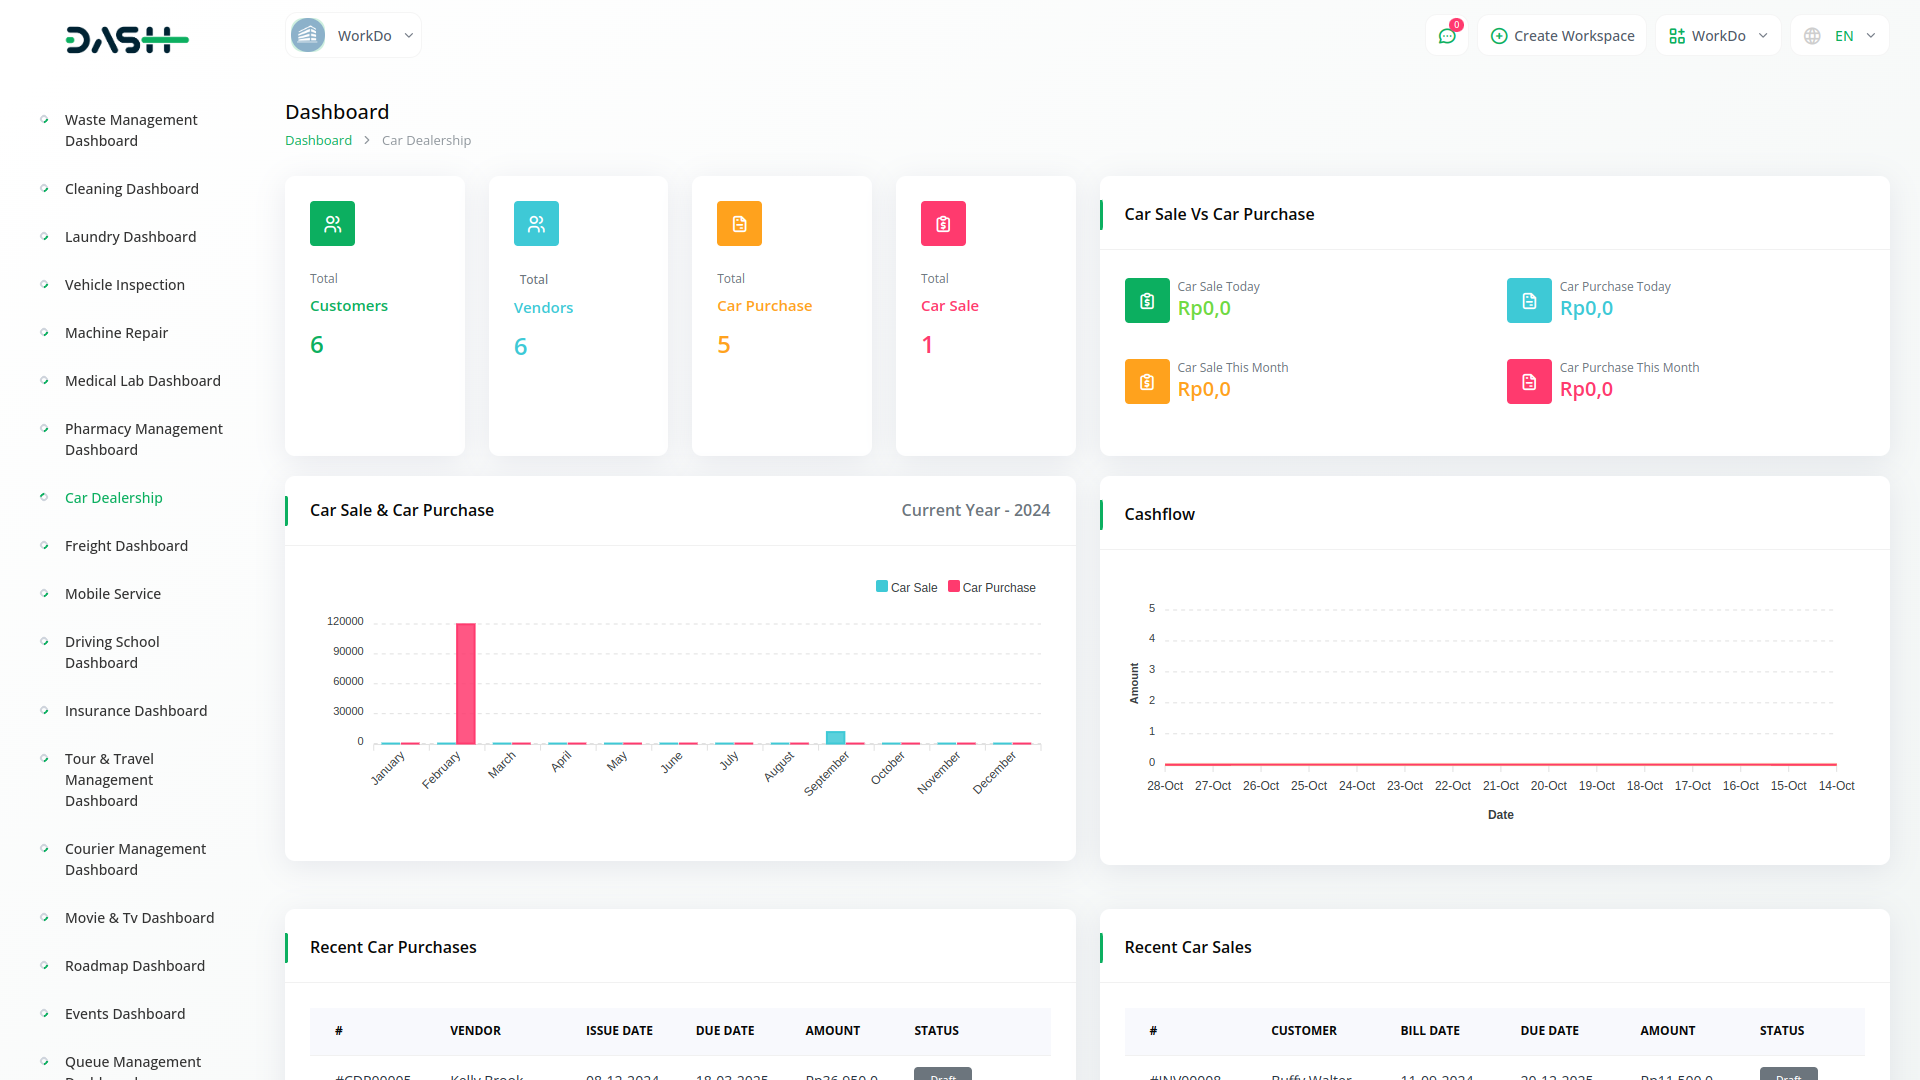1920x1080 pixels.
Task: Click the DASH logo
Action: [127, 40]
